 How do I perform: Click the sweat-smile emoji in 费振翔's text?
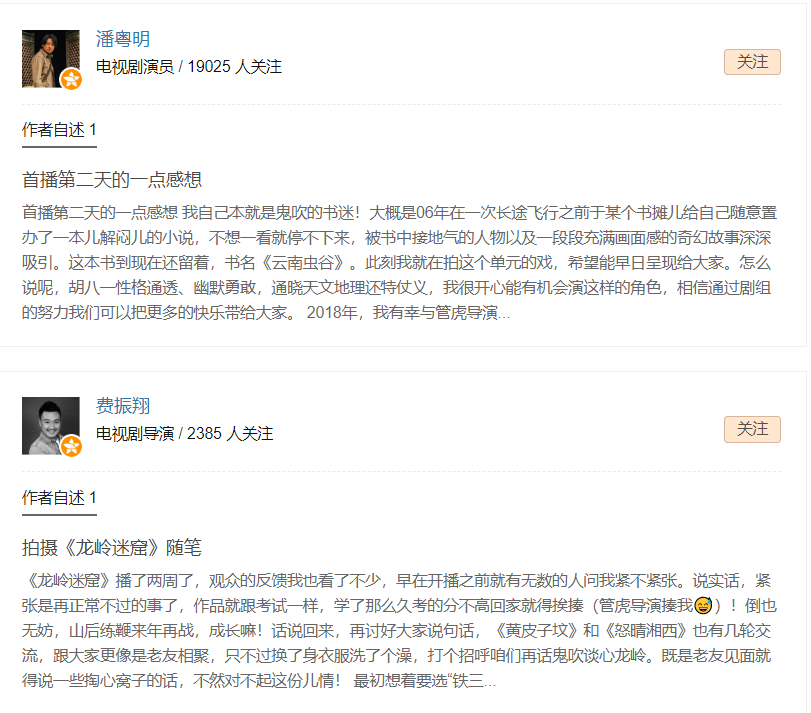click(x=703, y=605)
